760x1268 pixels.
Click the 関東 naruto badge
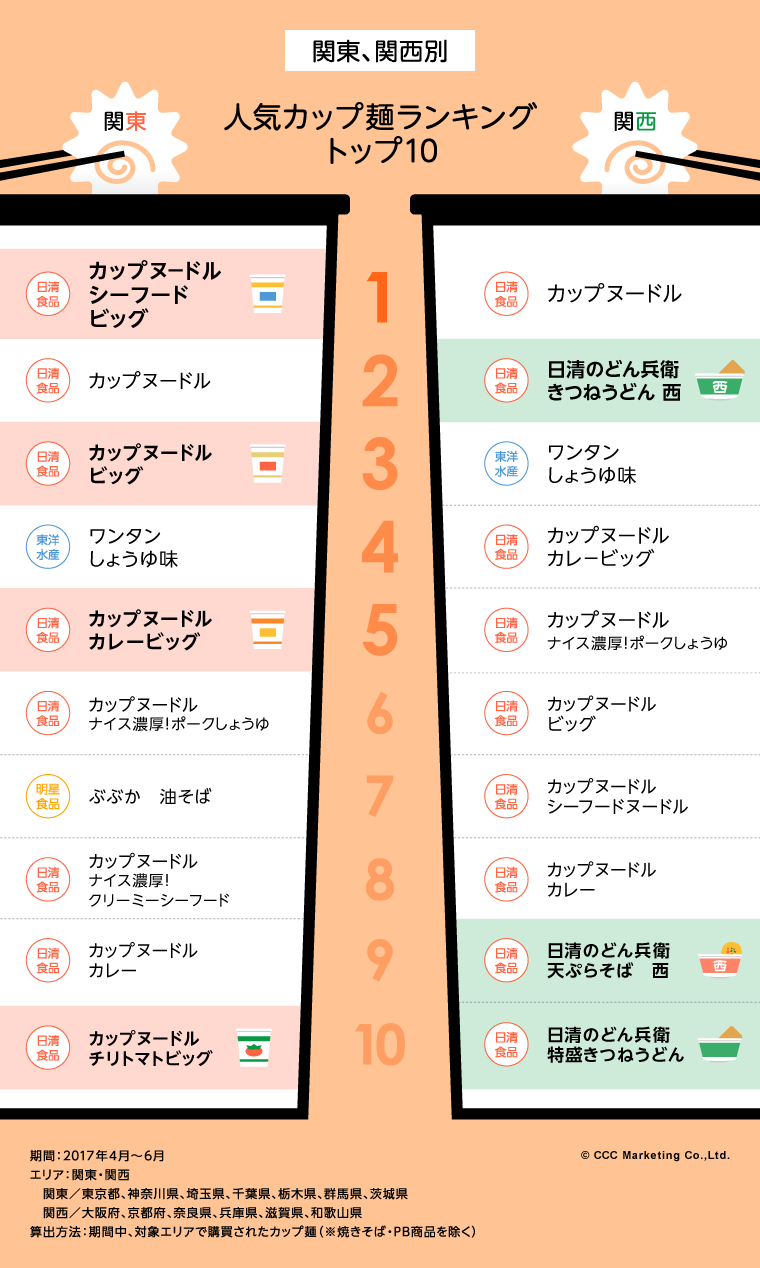tap(124, 140)
